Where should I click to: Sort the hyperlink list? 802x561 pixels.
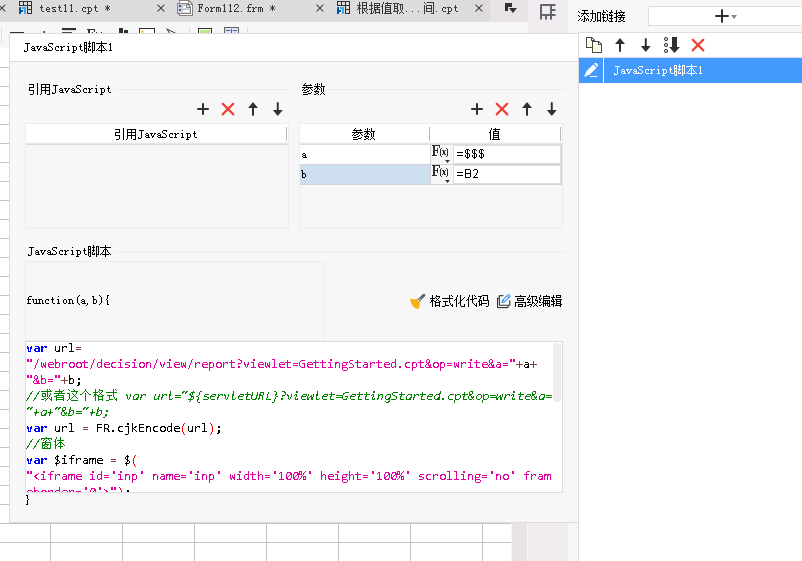pyautogui.click(x=672, y=45)
